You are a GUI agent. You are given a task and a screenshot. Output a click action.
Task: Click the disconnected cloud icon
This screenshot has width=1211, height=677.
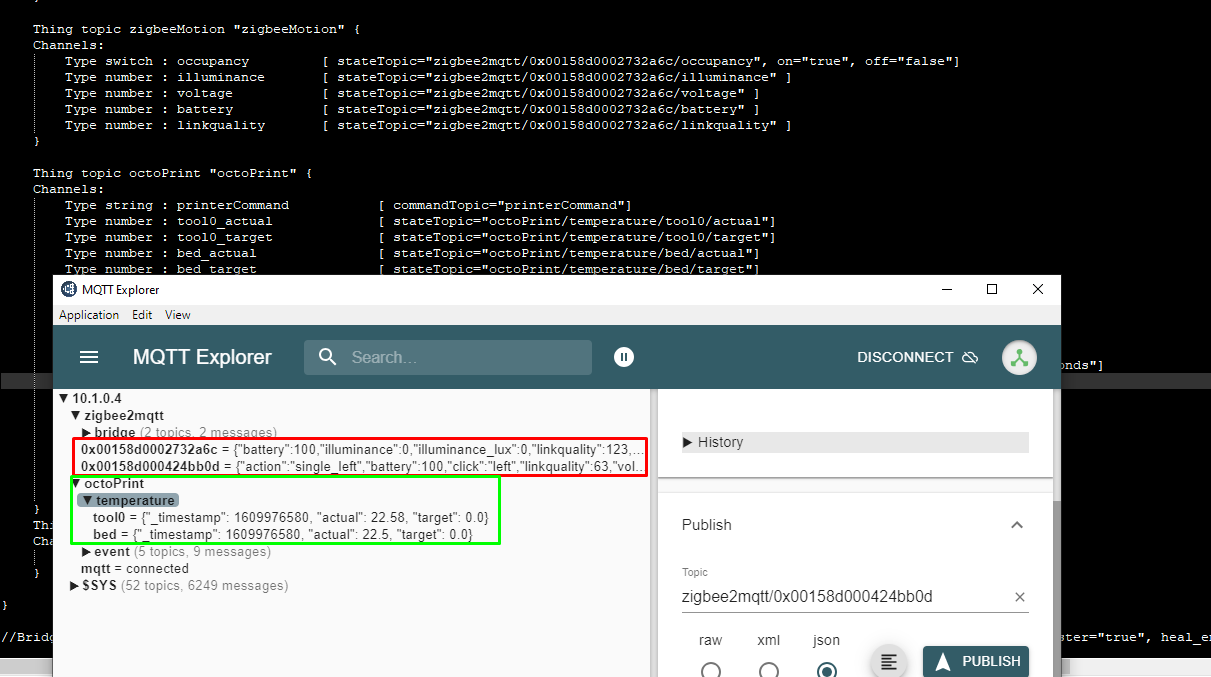coord(969,357)
